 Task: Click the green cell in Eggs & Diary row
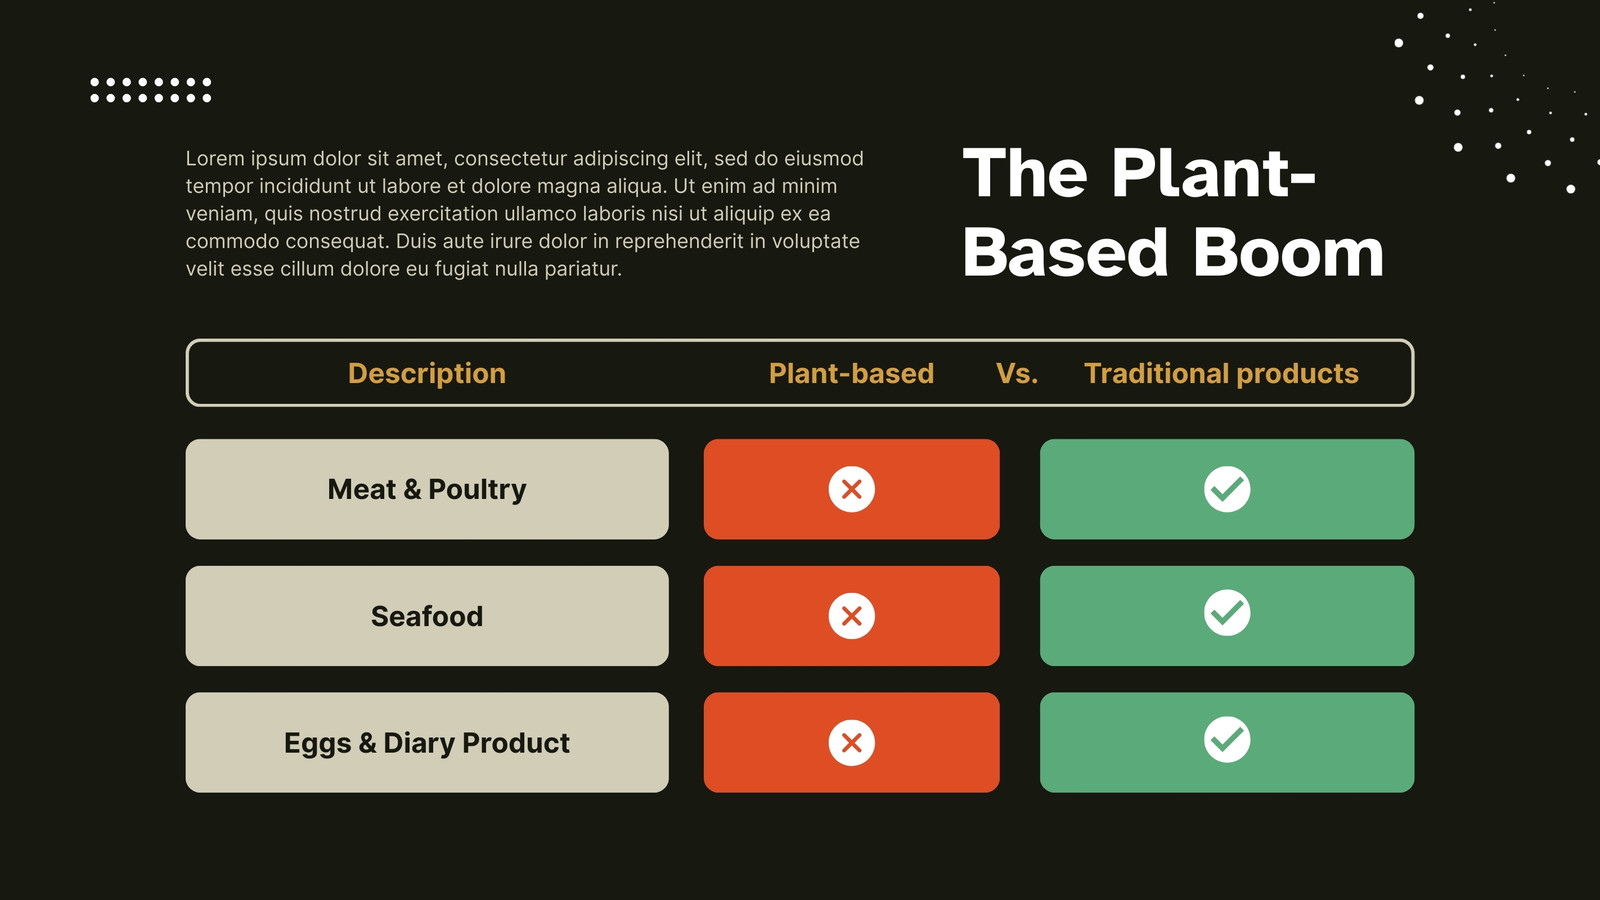coord(1227,743)
